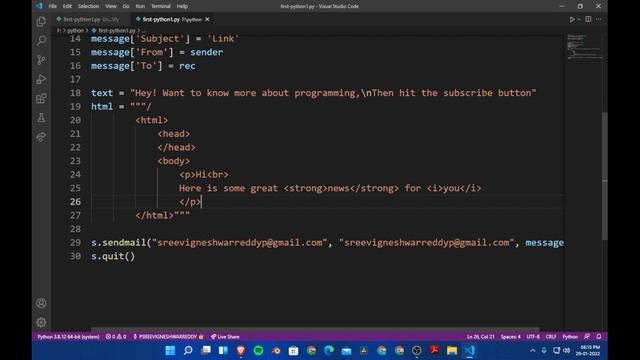
Task: Open the Selection menu
Action: pos(88,6)
